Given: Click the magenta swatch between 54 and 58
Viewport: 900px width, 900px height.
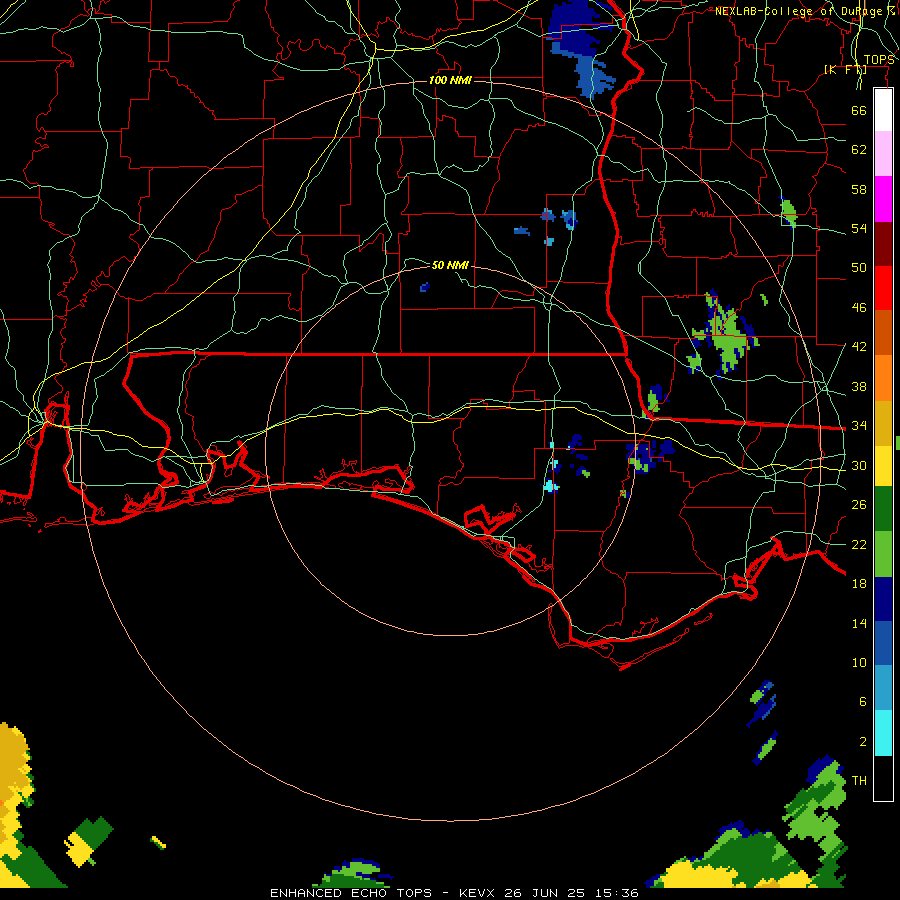Looking at the screenshot, I should [883, 199].
